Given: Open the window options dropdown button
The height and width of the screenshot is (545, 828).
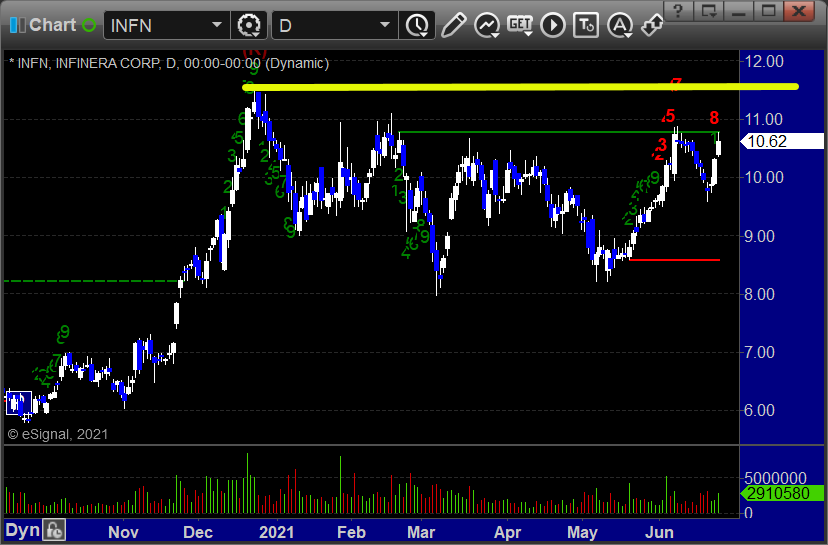Looking at the screenshot, I should pyautogui.click(x=709, y=10).
